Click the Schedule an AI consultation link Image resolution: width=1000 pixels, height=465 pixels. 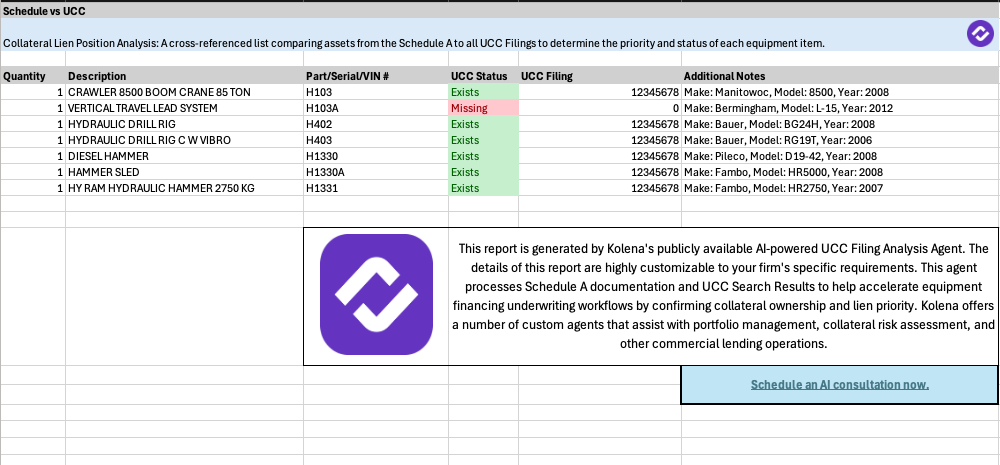(839, 385)
